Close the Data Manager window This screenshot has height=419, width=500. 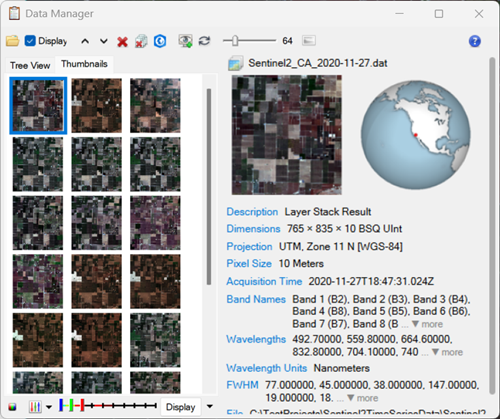click(x=479, y=14)
